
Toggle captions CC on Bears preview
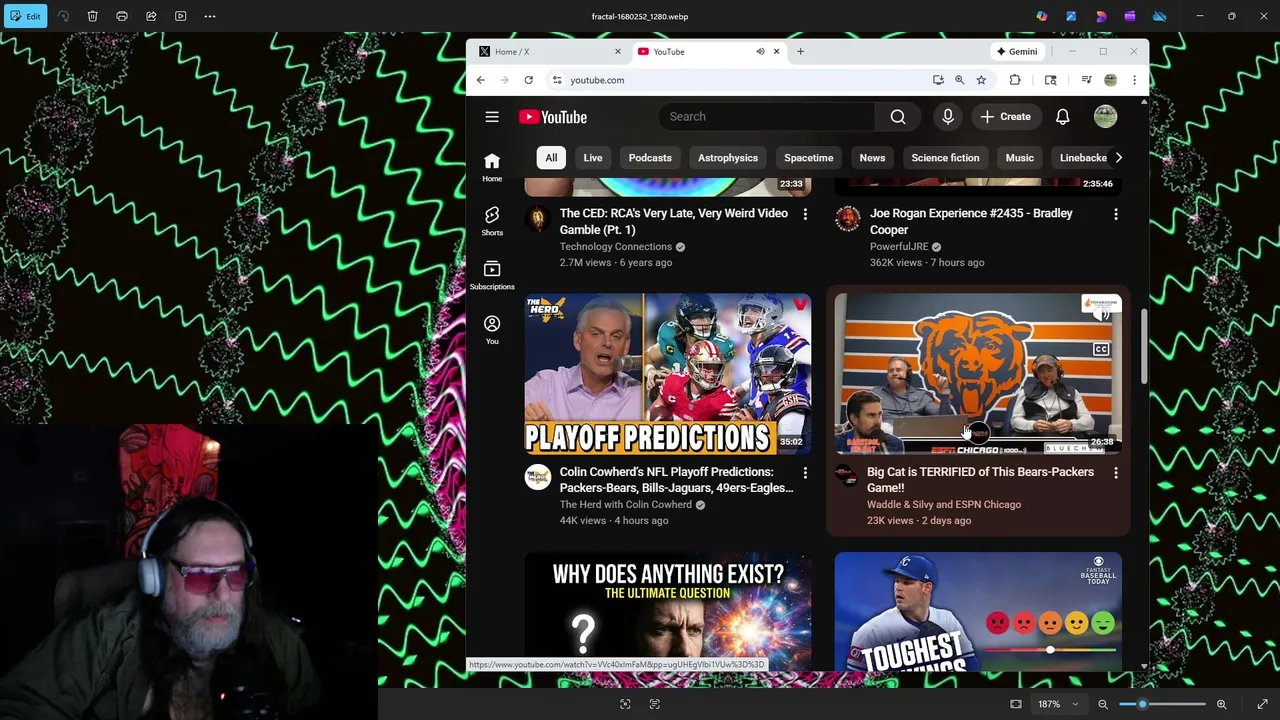coord(1101,350)
